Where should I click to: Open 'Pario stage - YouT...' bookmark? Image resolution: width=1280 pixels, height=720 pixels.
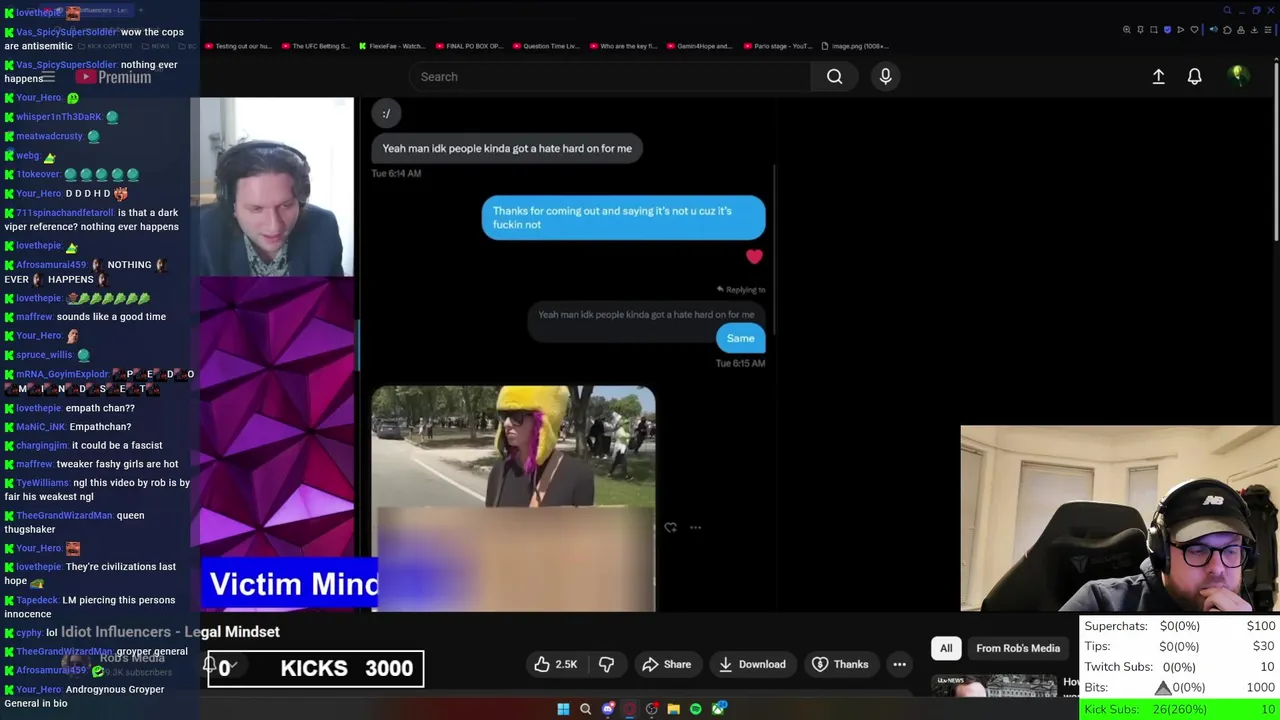pyautogui.click(x=776, y=46)
